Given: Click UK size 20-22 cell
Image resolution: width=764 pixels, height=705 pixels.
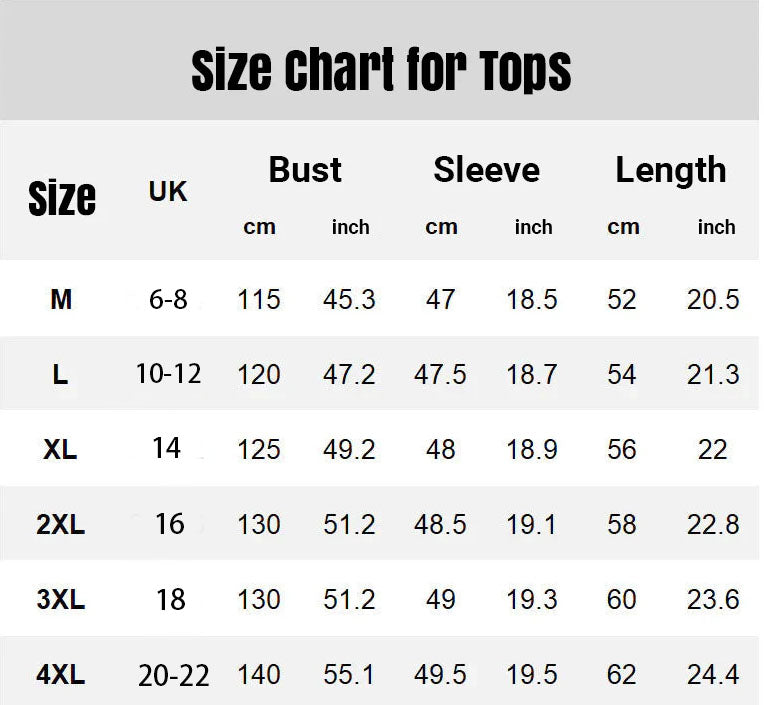Looking at the screenshot, I should [174, 676].
